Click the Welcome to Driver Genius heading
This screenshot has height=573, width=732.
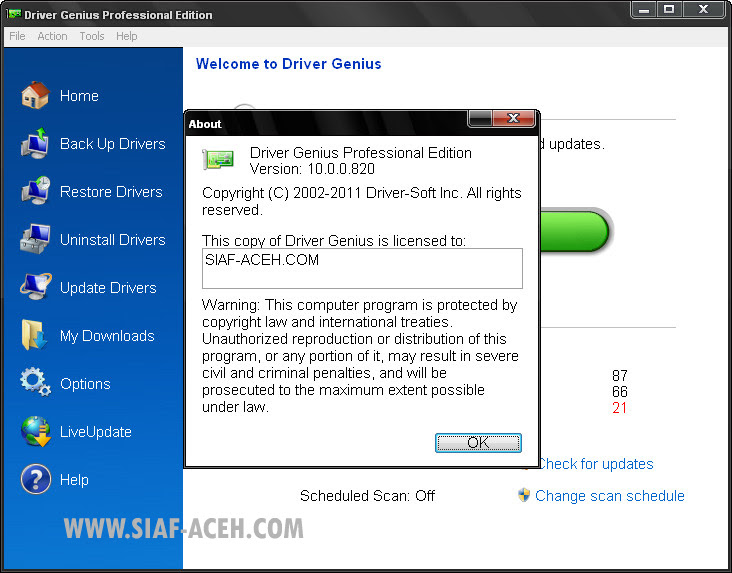[289, 64]
